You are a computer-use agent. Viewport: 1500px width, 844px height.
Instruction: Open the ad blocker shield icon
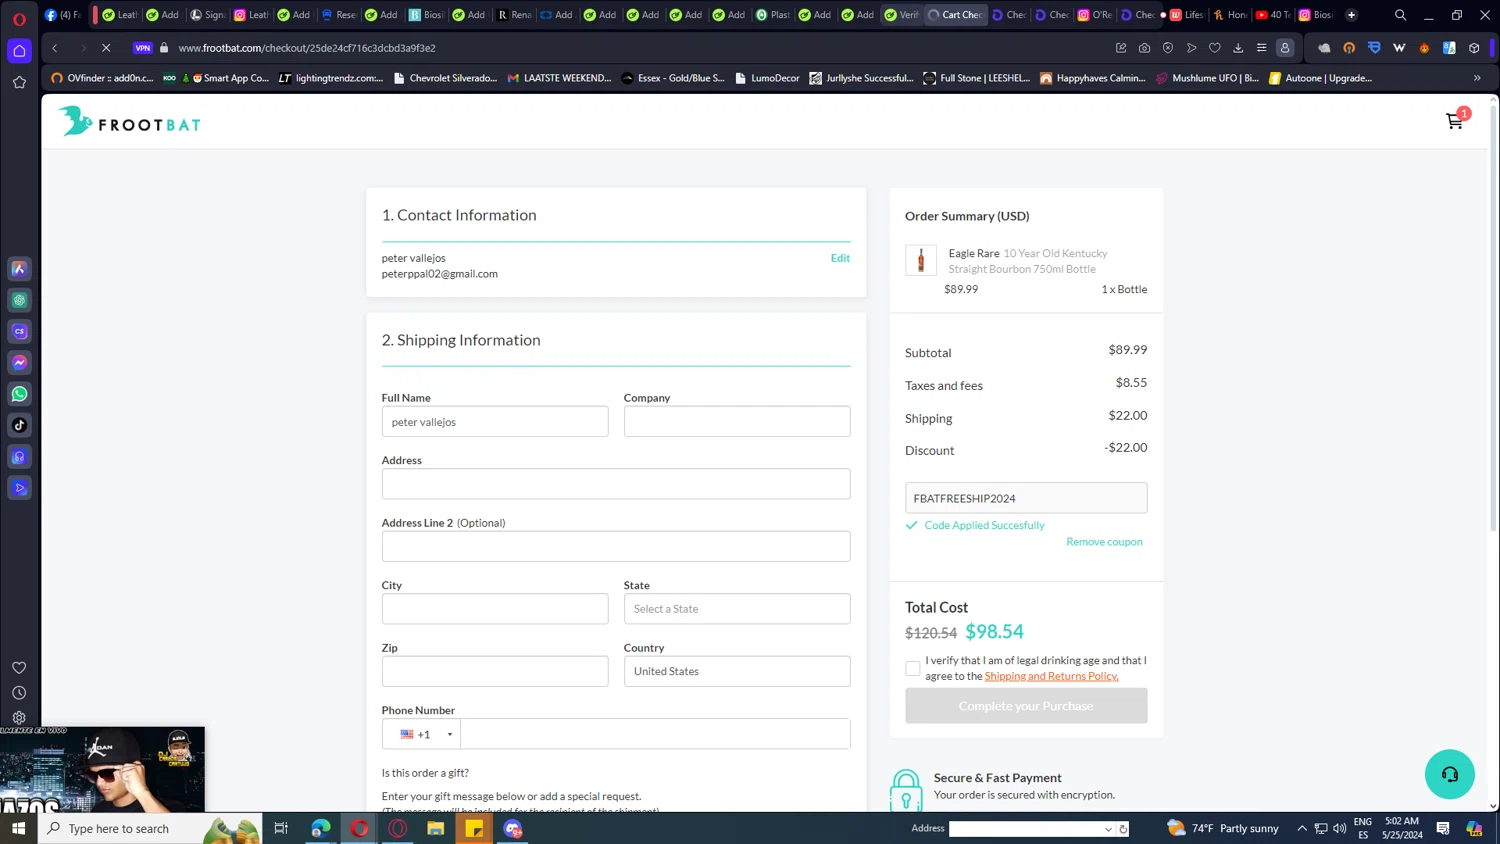pos(1168,48)
